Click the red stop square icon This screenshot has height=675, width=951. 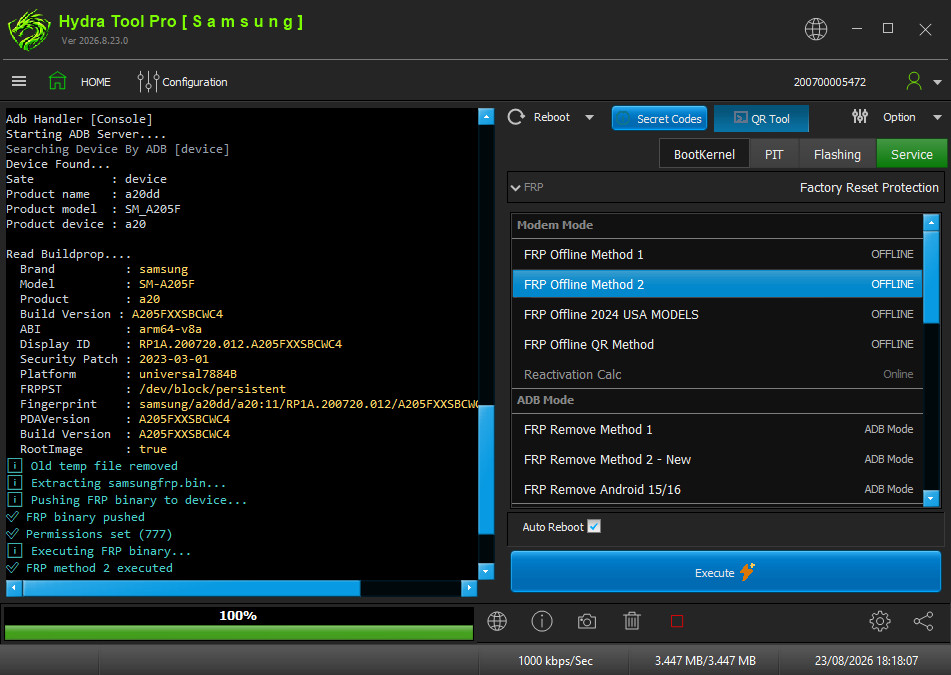click(677, 622)
